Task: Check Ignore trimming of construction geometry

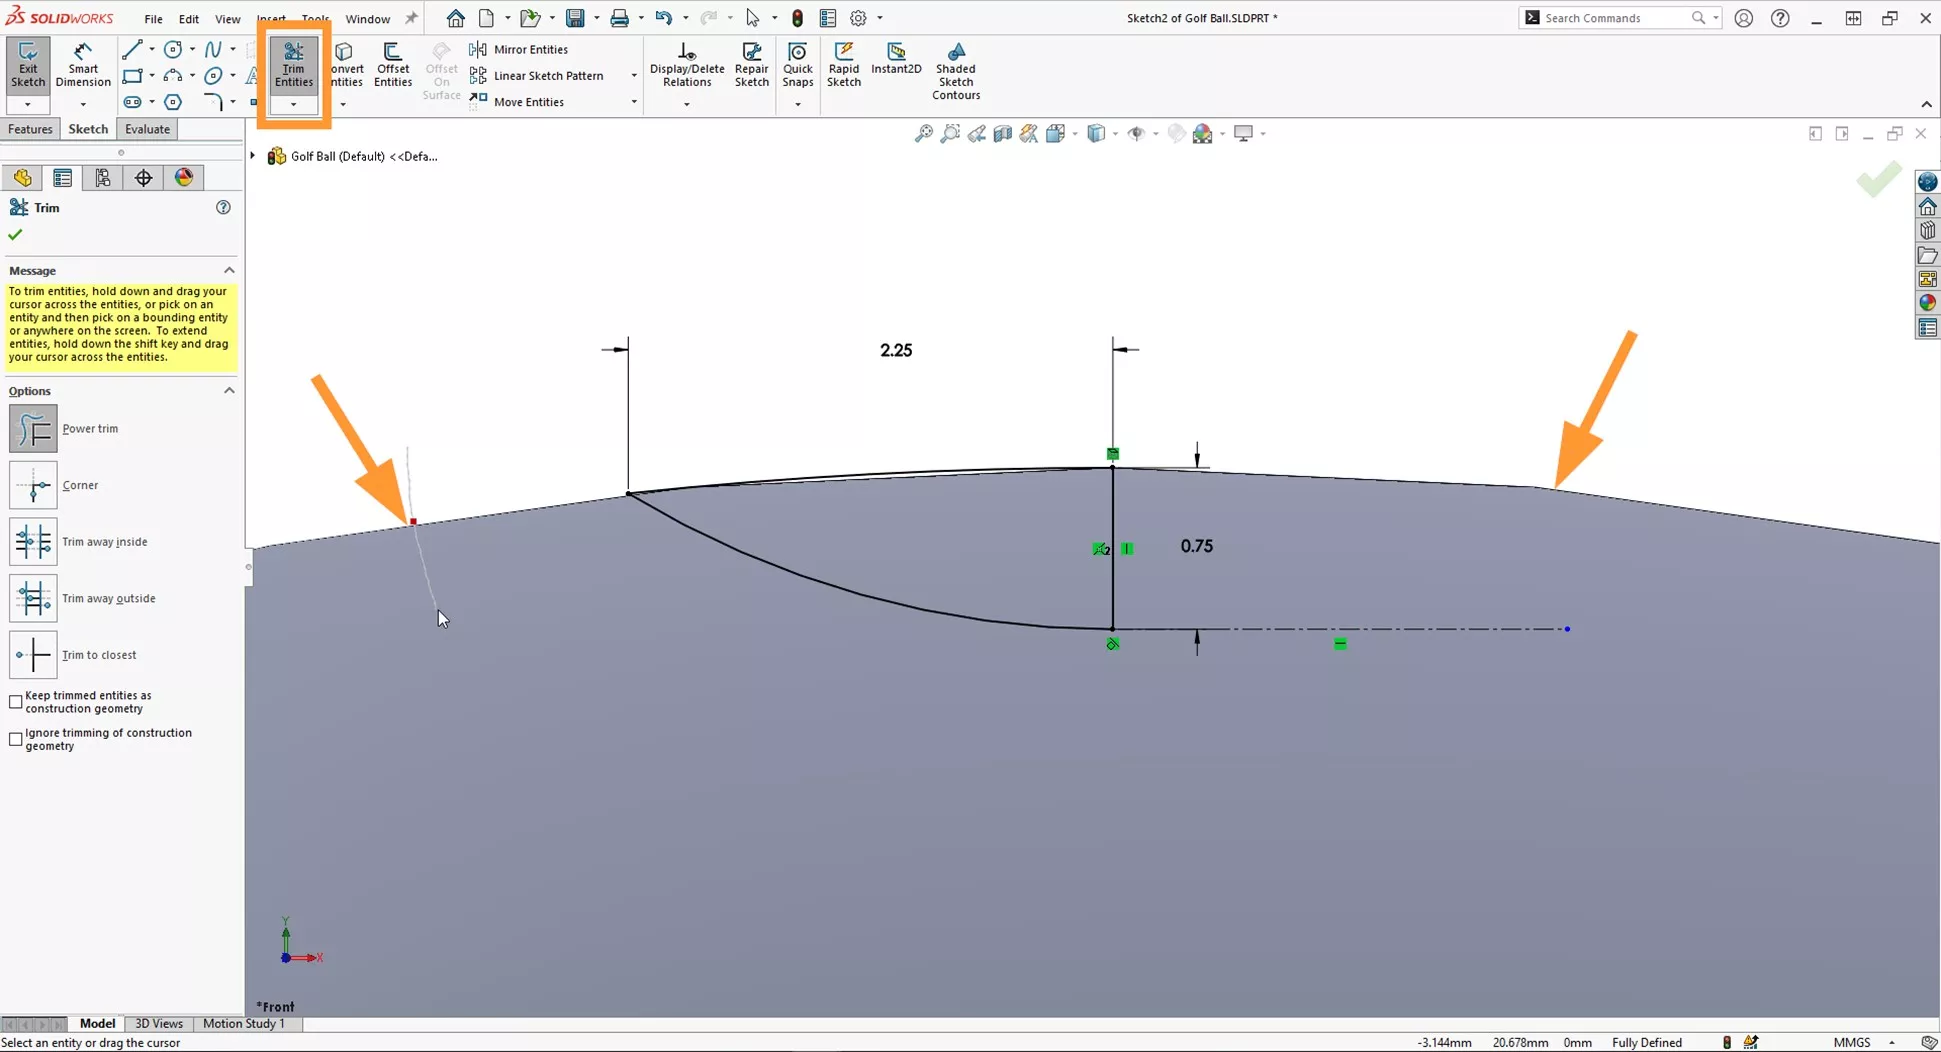Action: (x=15, y=739)
